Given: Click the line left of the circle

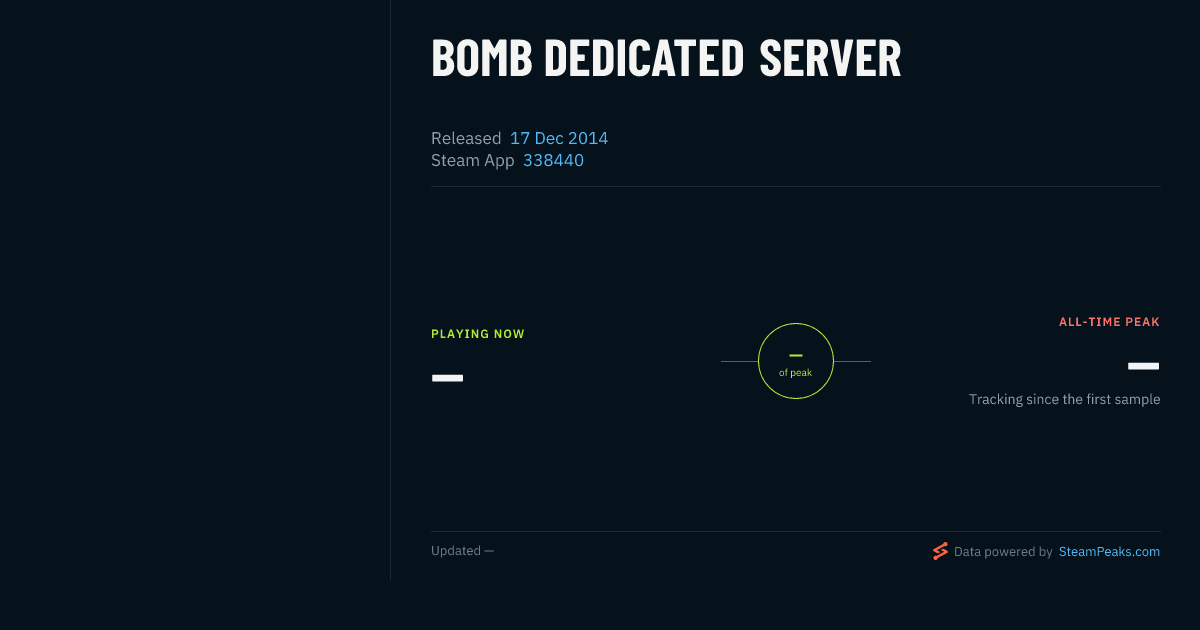Looking at the screenshot, I should coord(739,361).
